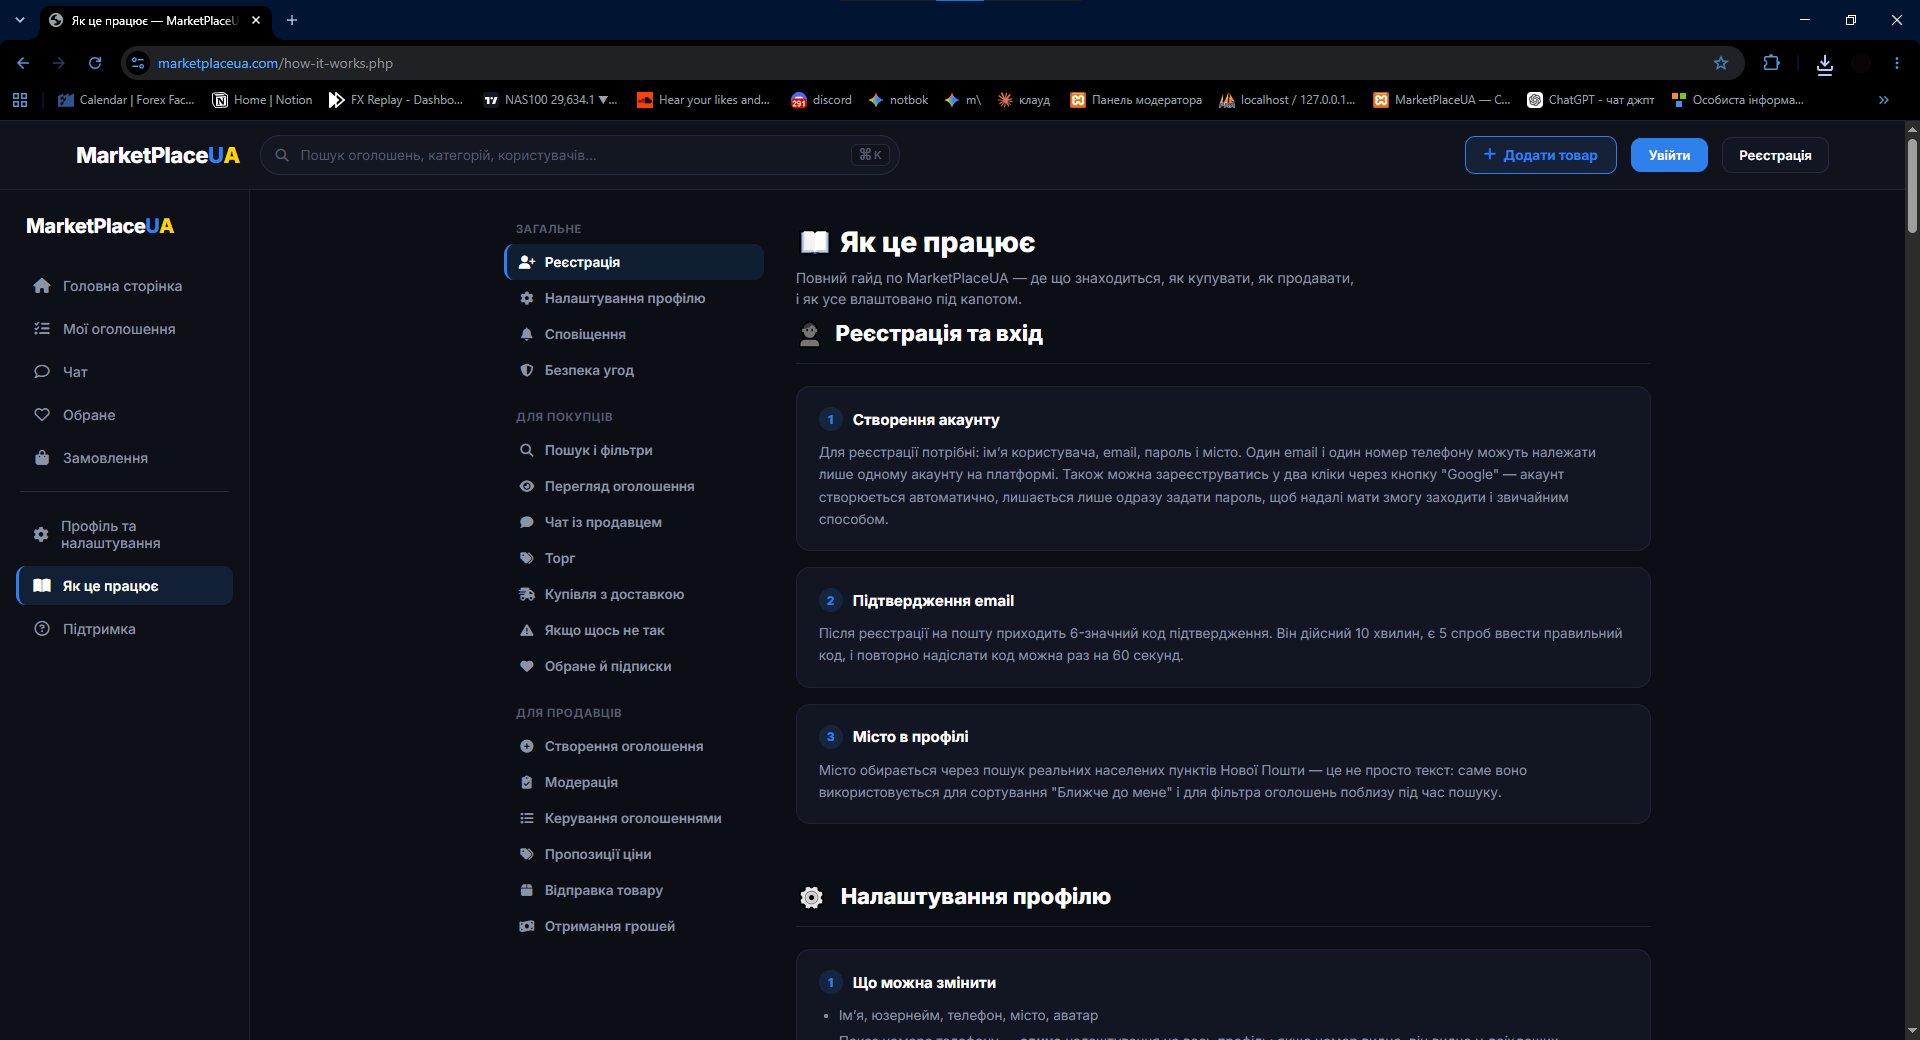Select the Отримання грошей banknote icon
The width and height of the screenshot is (1920, 1040).
coord(527,926)
